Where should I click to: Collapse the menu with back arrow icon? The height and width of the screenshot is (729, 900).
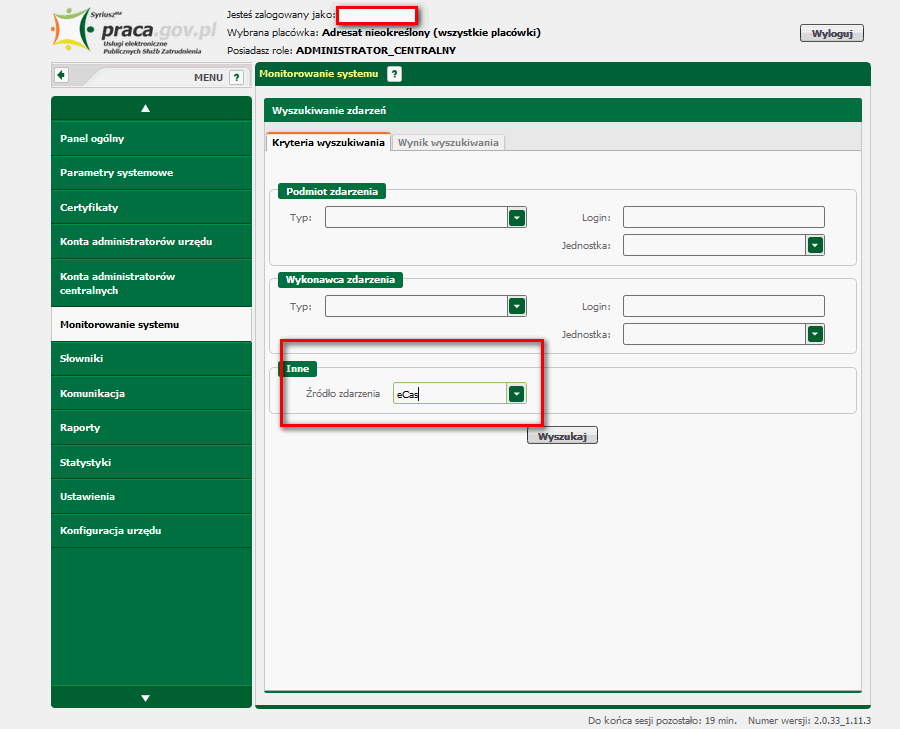pos(61,75)
